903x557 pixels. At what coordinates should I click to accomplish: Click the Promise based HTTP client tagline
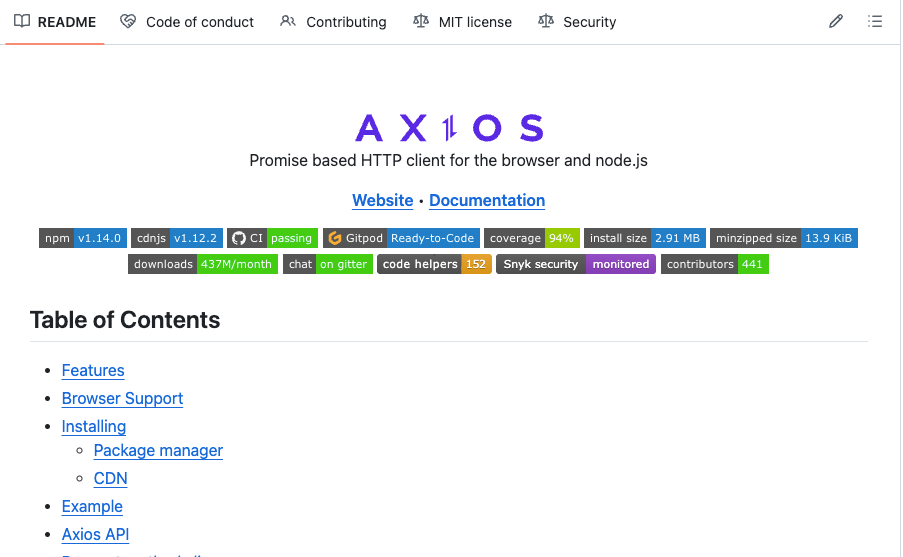click(x=449, y=161)
